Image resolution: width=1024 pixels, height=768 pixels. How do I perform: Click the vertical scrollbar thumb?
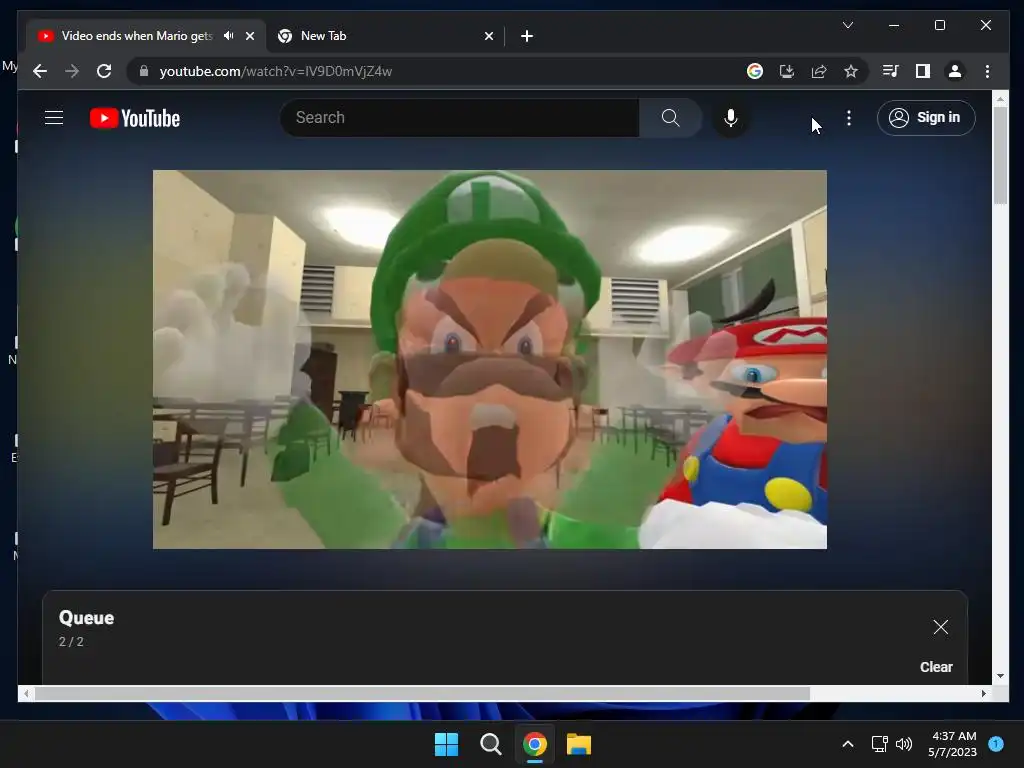(1000, 155)
